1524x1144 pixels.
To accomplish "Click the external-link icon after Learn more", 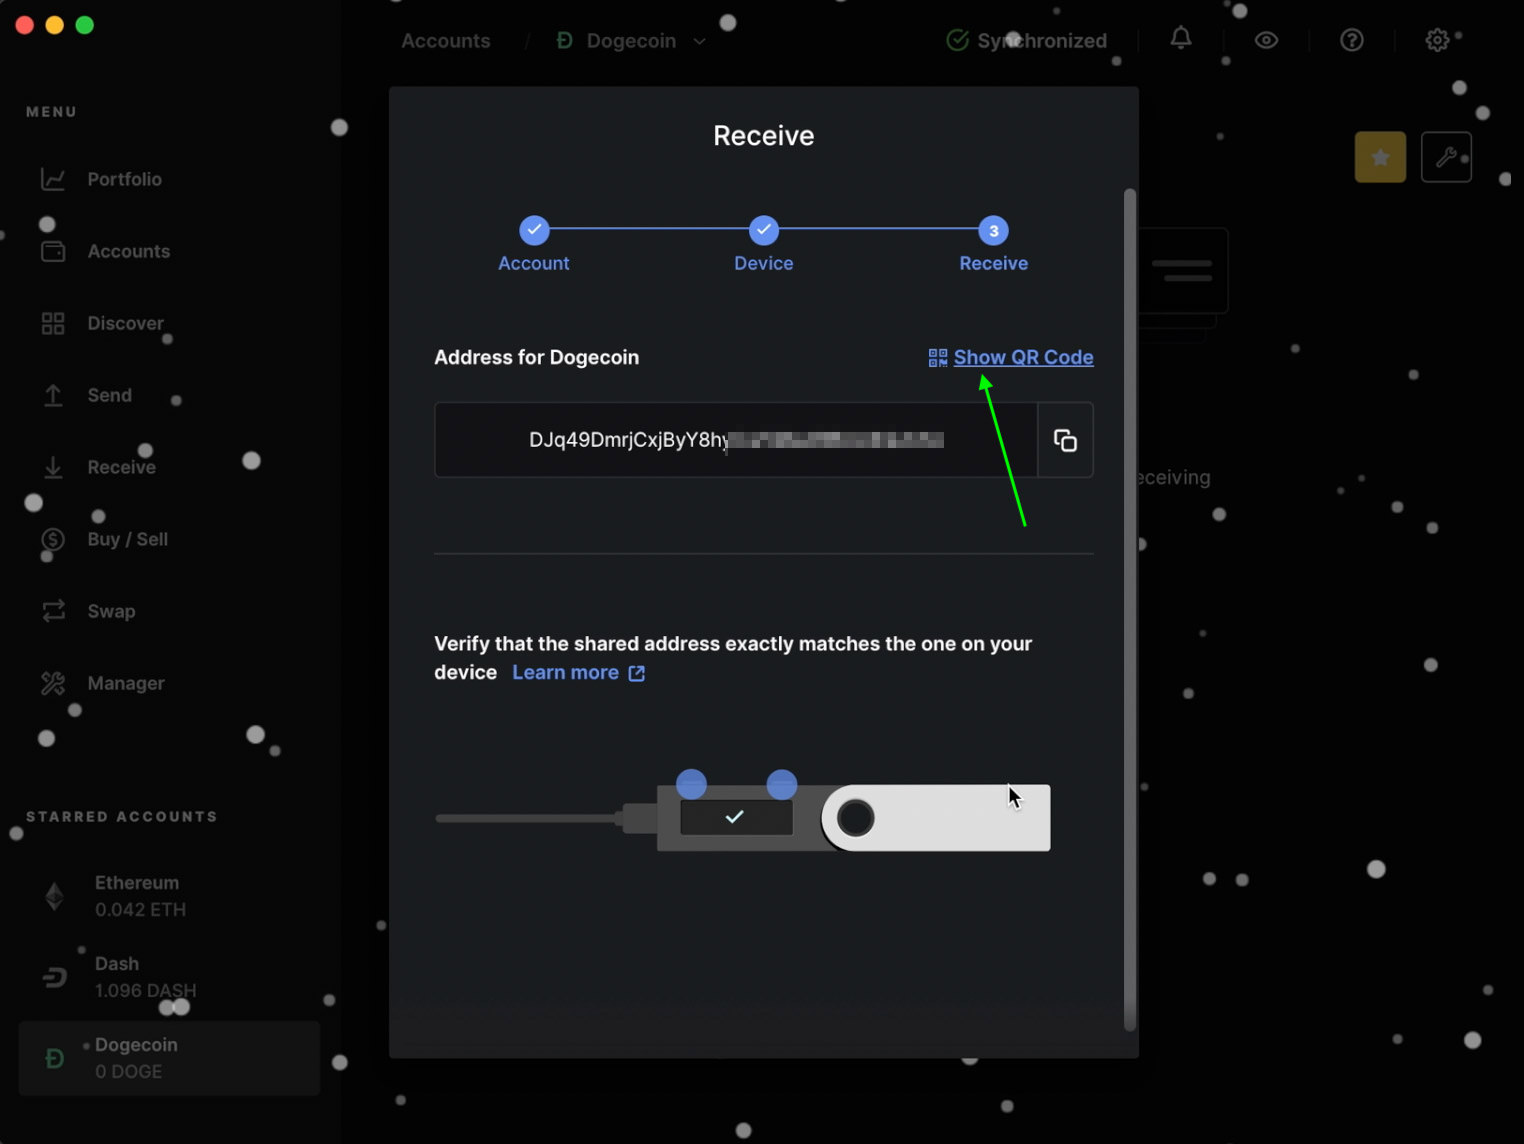I will pyautogui.click(x=636, y=674).
